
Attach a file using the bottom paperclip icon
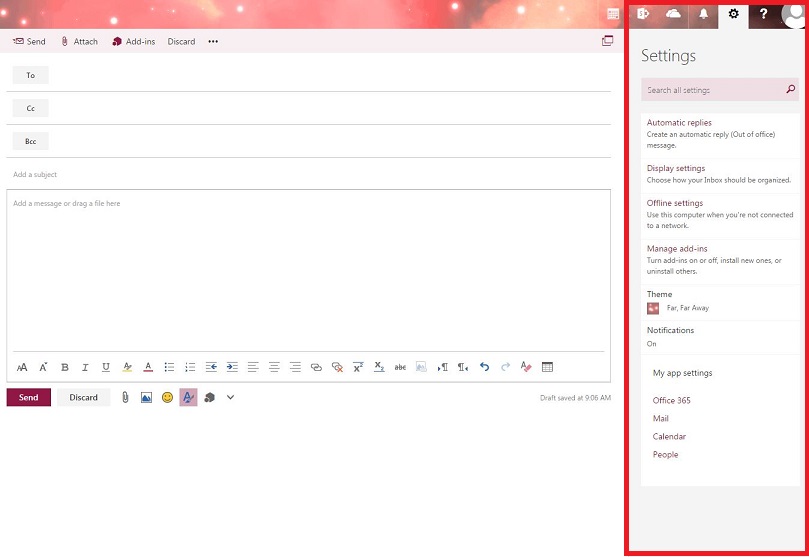[125, 397]
